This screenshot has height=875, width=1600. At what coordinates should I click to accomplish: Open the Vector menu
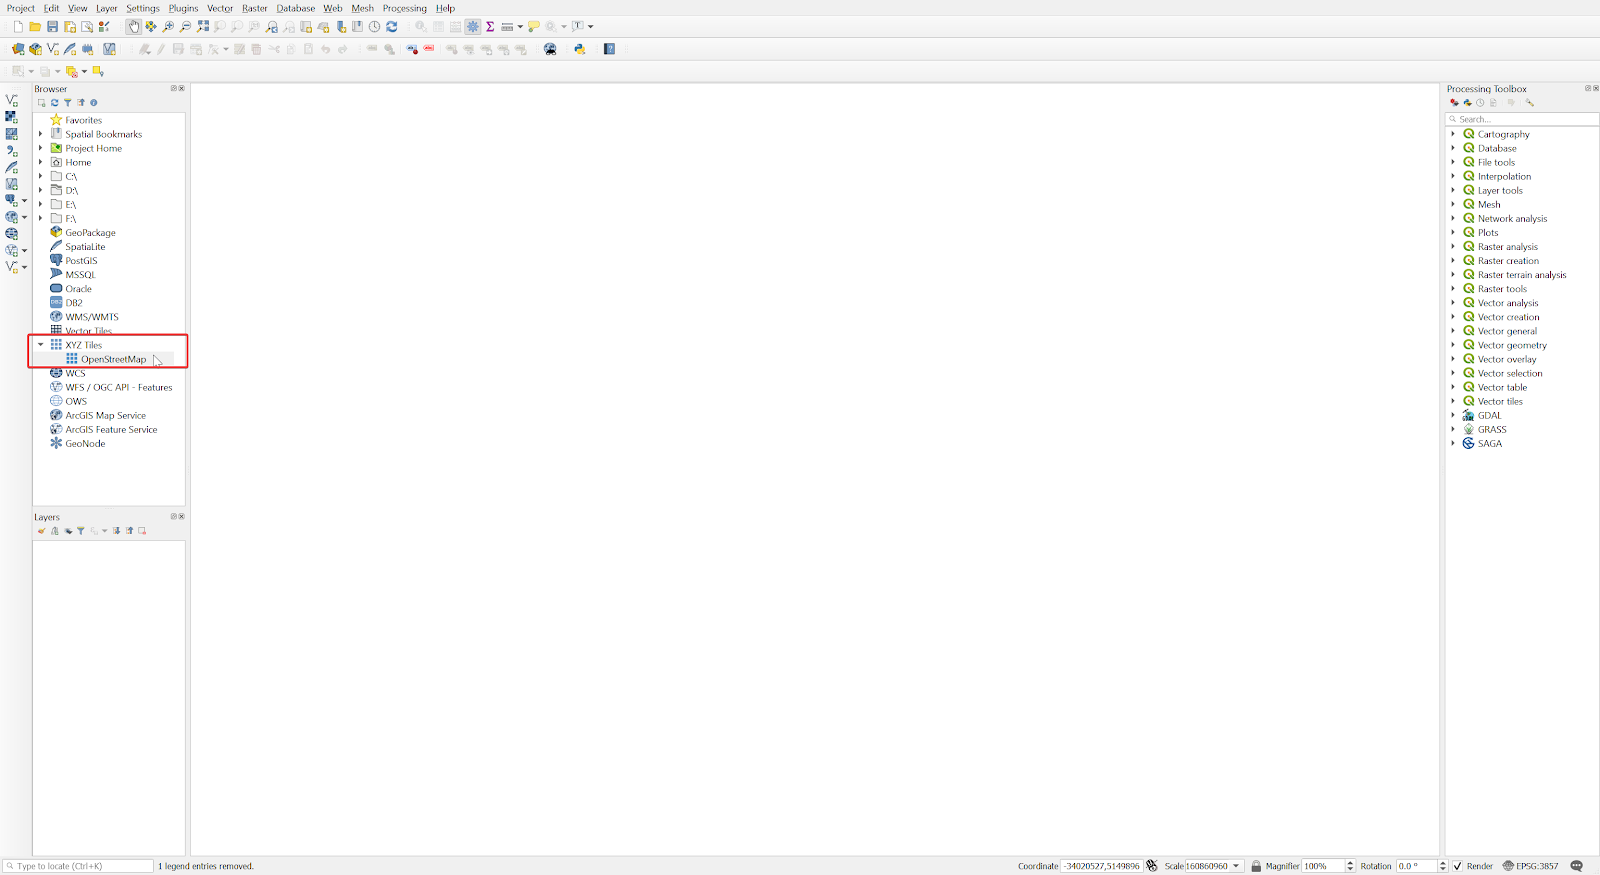[220, 8]
